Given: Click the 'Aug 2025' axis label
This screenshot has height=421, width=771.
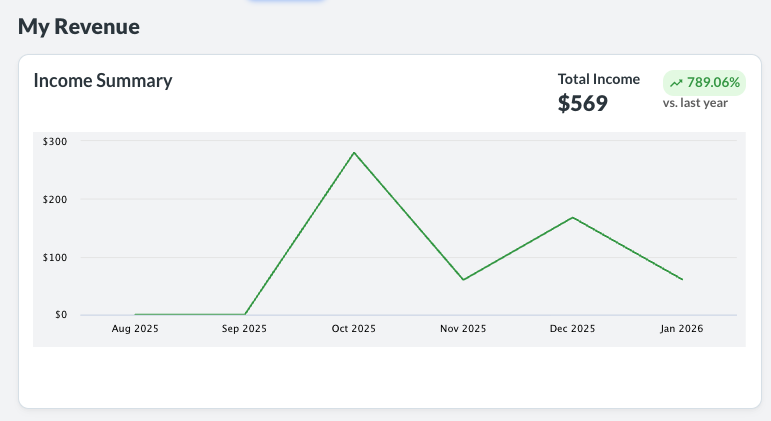Looking at the screenshot, I should tap(135, 329).
